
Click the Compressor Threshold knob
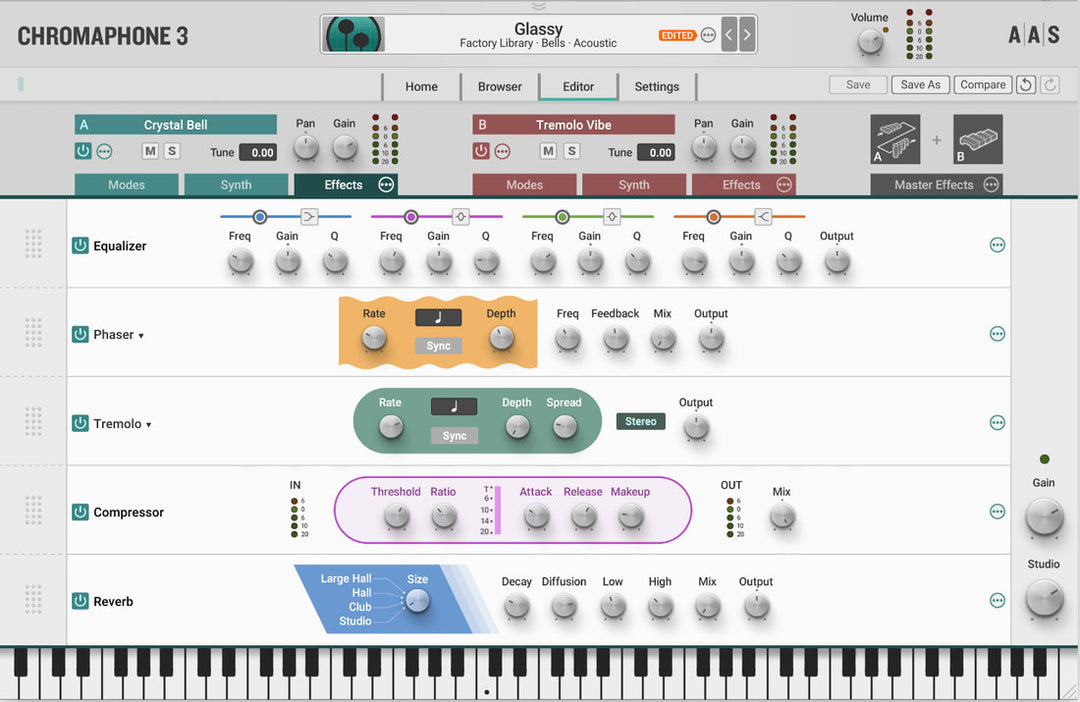[397, 515]
